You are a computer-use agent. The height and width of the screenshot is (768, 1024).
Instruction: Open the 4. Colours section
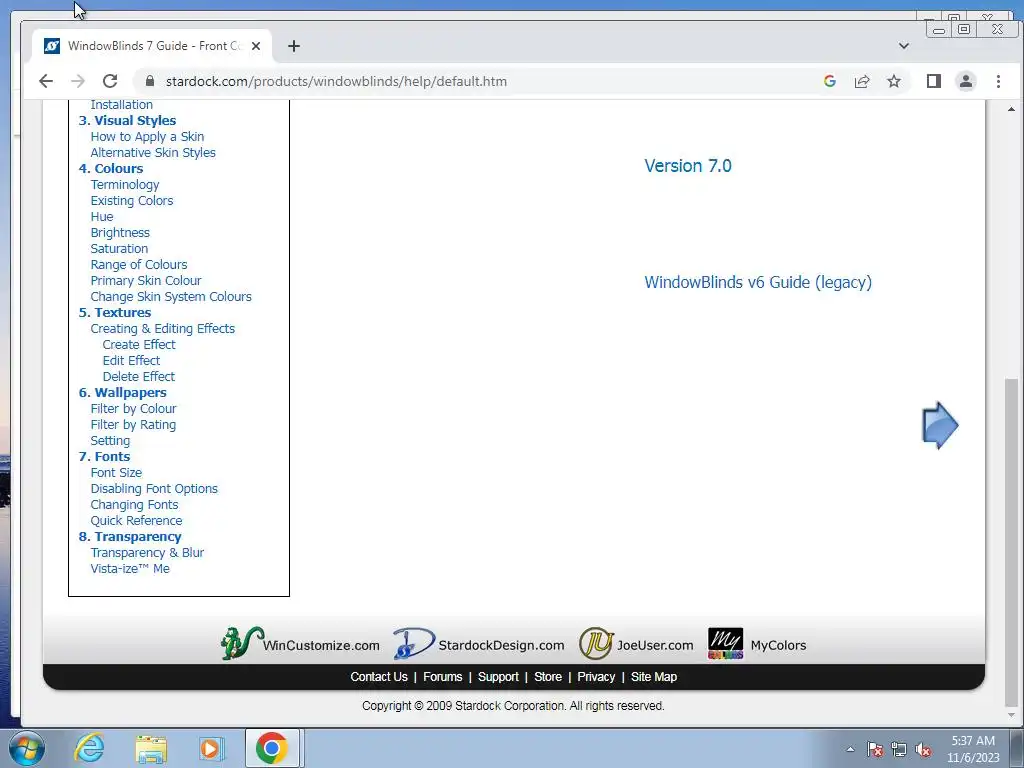click(x=110, y=168)
